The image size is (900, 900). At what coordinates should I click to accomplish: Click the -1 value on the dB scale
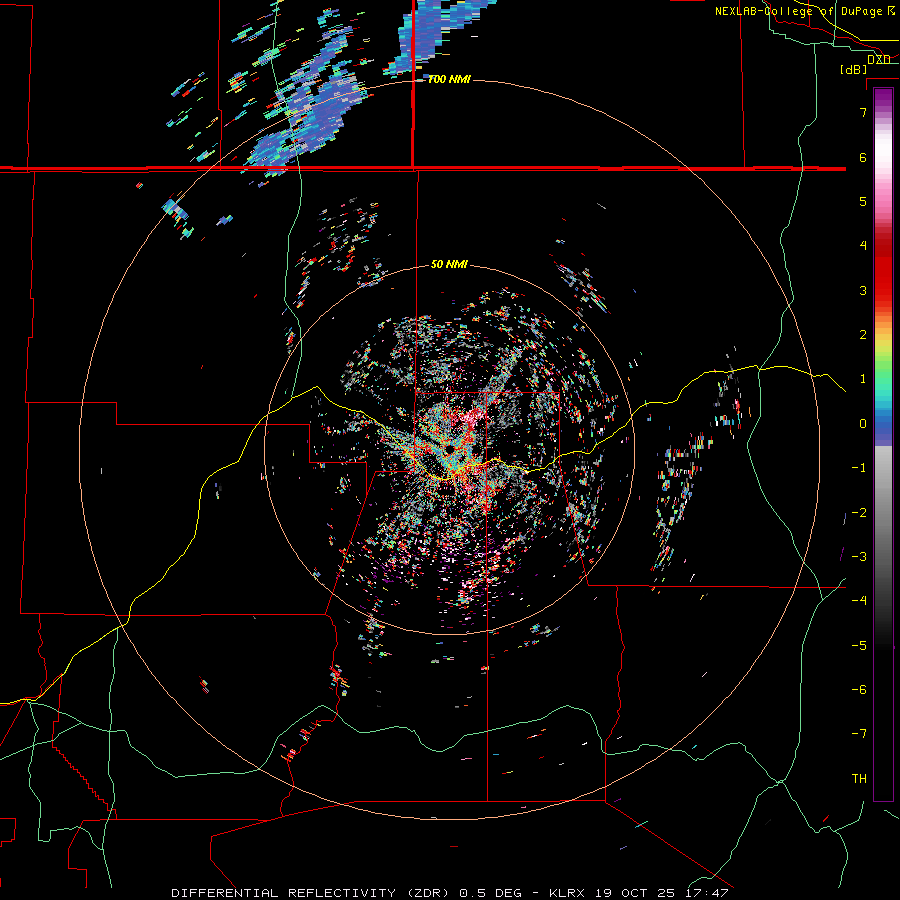point(859,468)
